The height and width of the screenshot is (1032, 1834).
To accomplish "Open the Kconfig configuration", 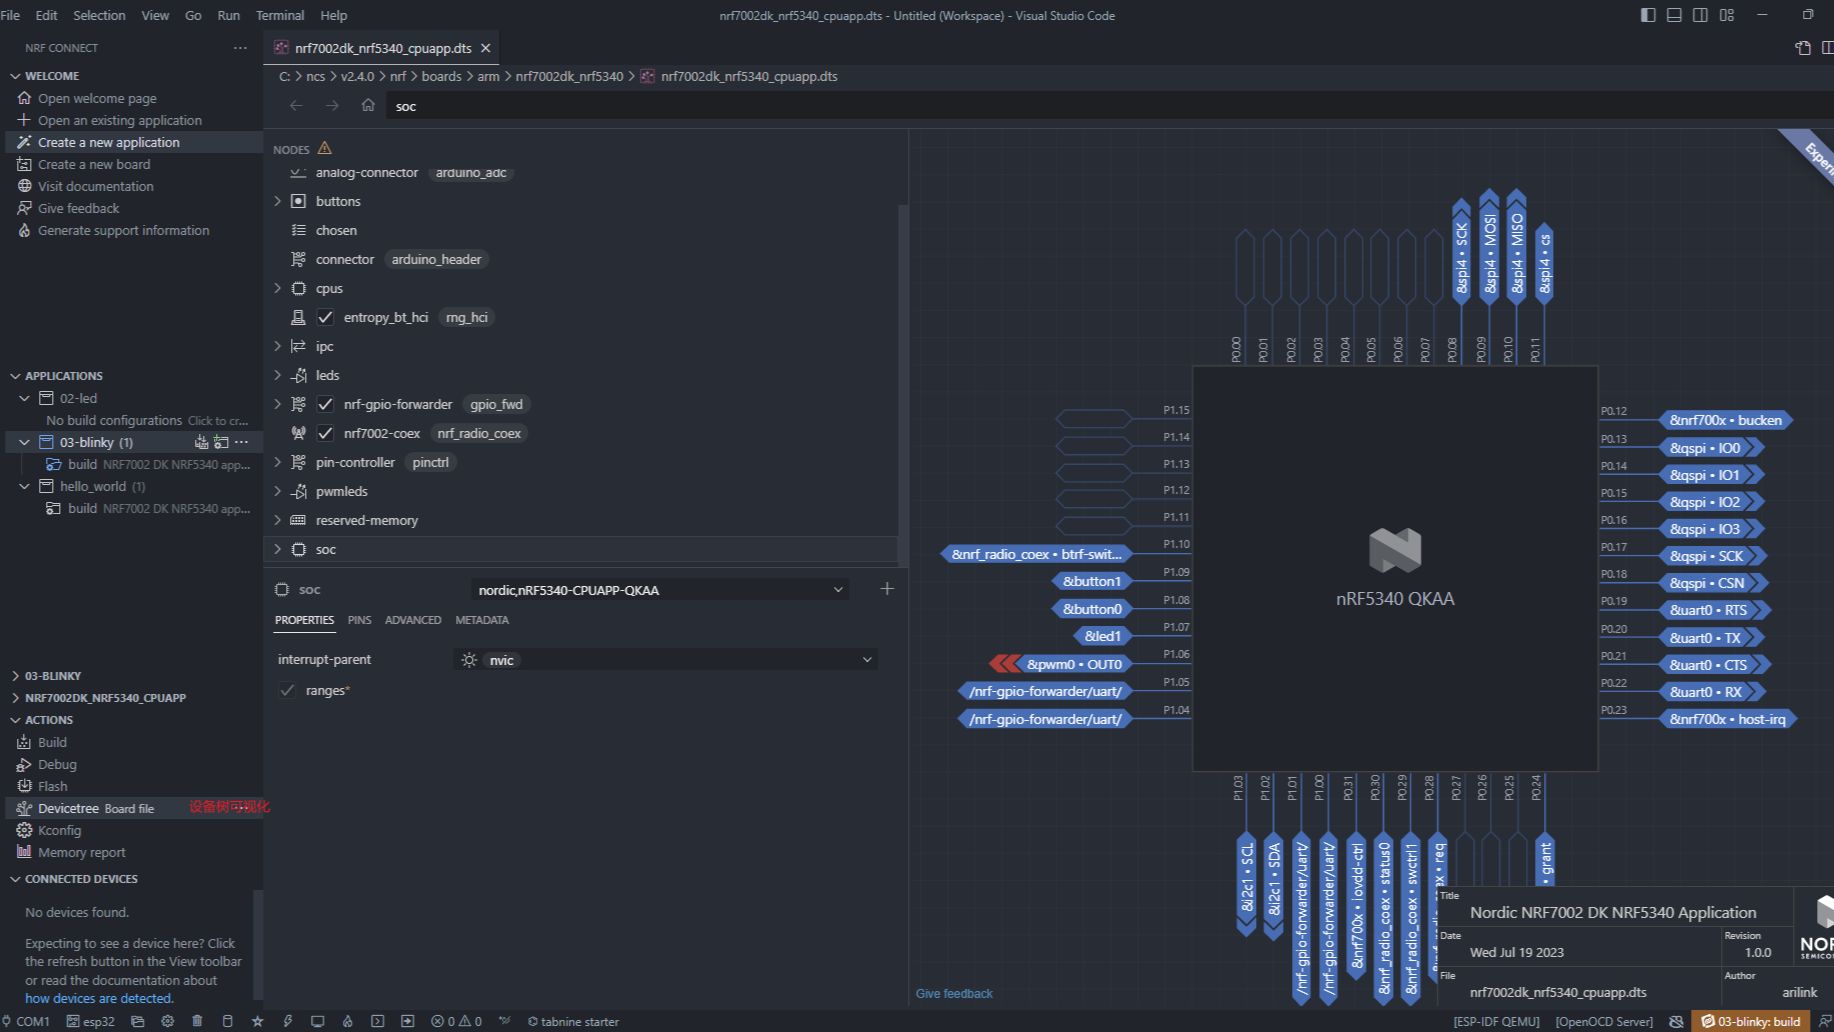I will (58, 830).
